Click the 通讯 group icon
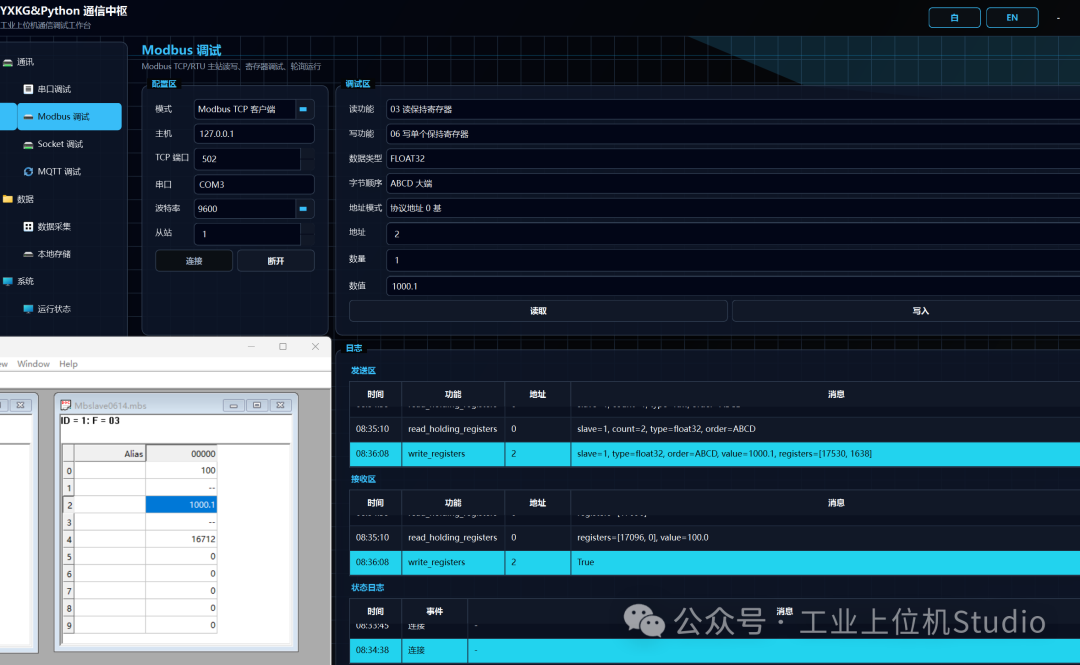Image resolution: width=1080 pixels, height=665 pixels. [8, 62]
